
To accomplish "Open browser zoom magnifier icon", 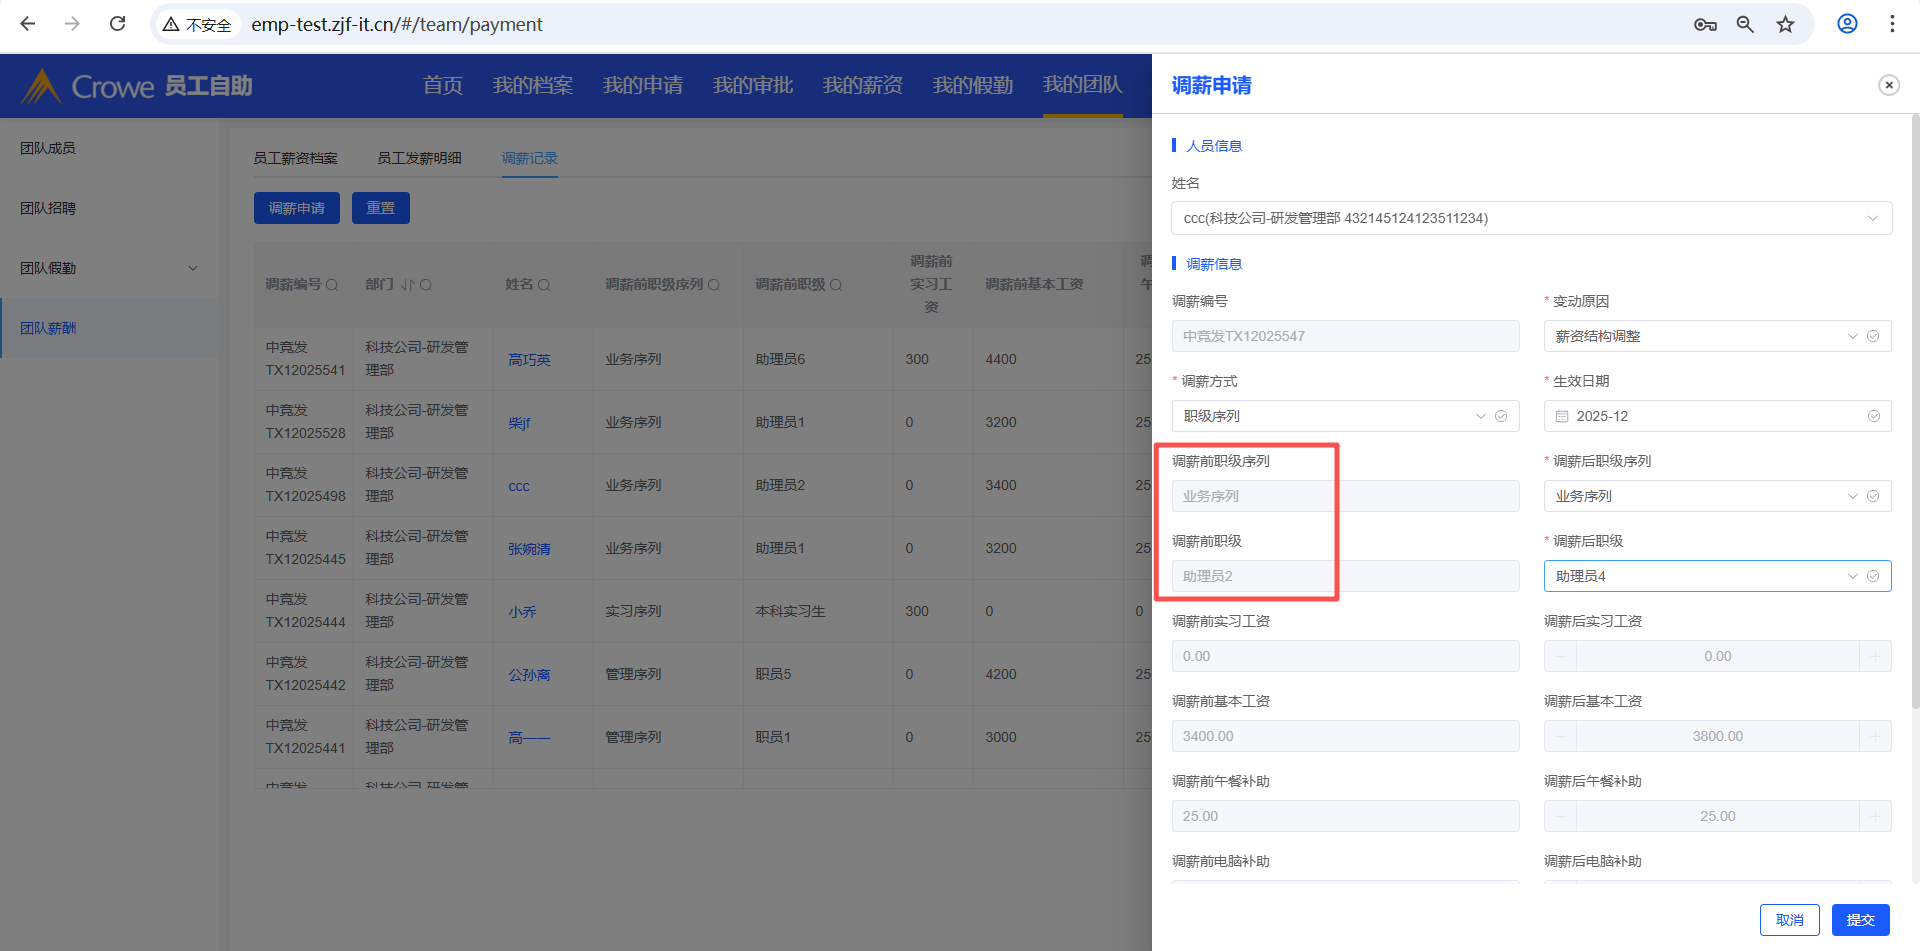I will pos(1745,24).
